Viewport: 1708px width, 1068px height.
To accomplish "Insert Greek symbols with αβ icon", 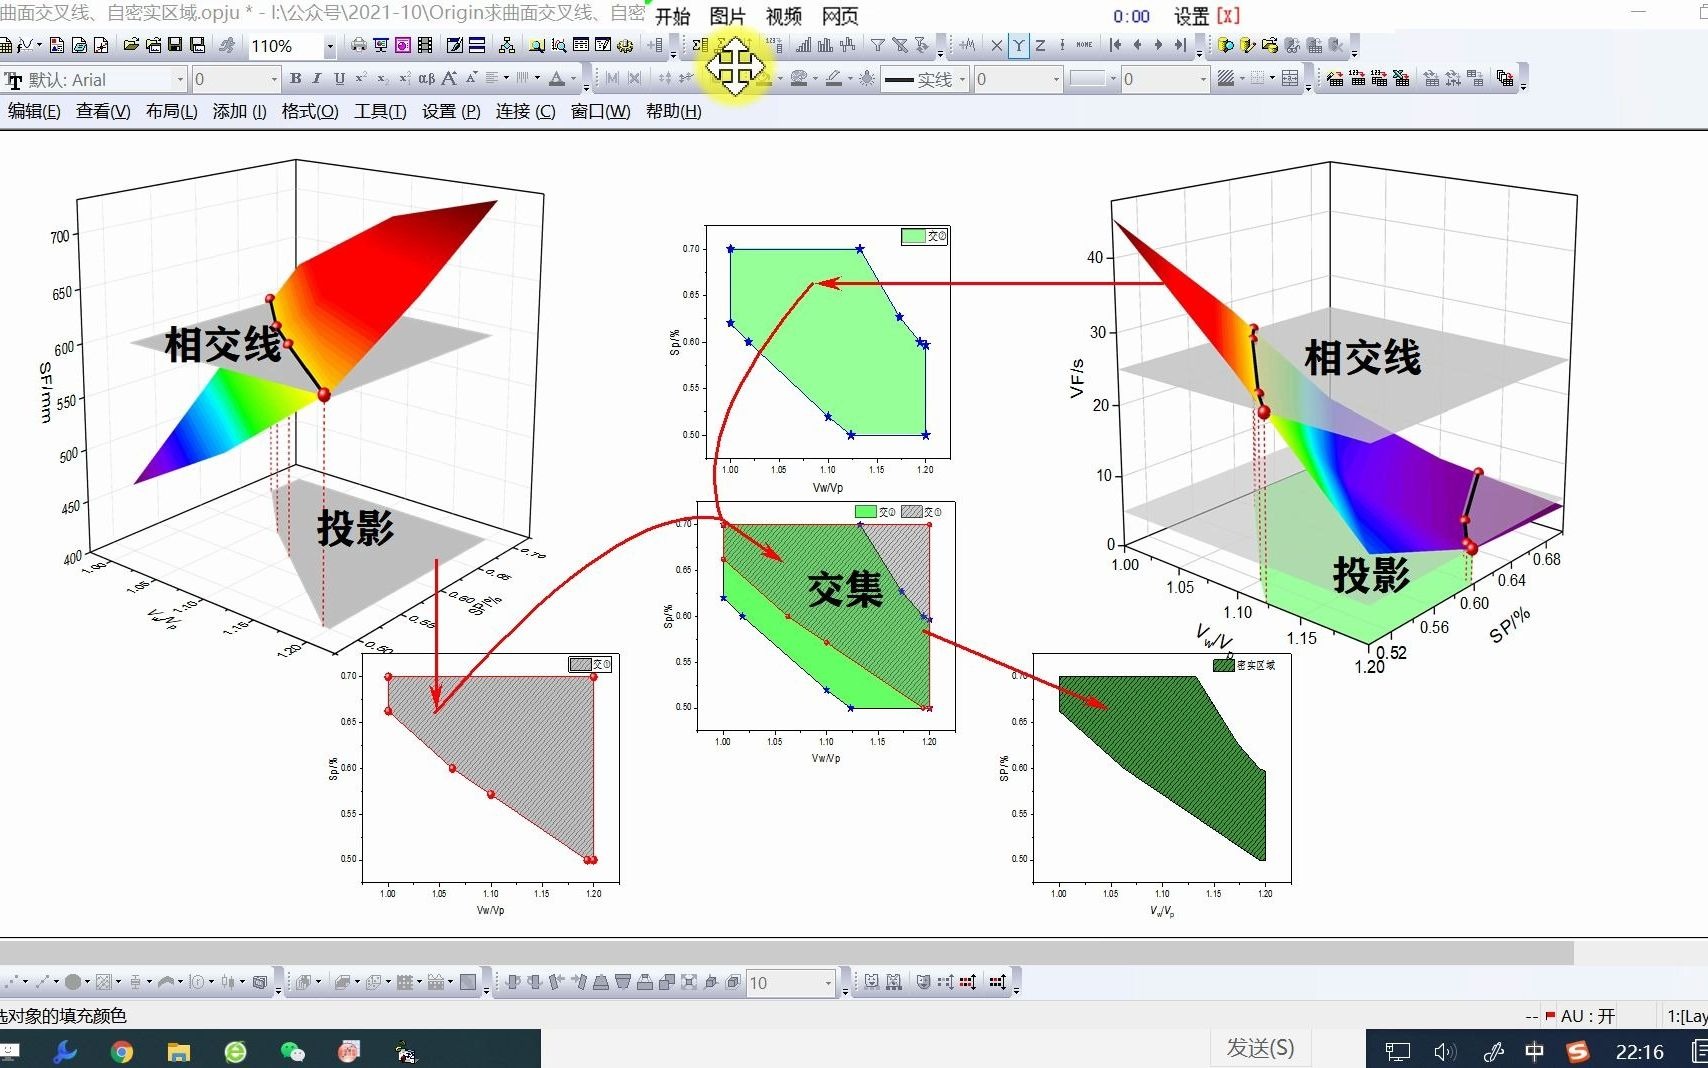I will [426, 78].
